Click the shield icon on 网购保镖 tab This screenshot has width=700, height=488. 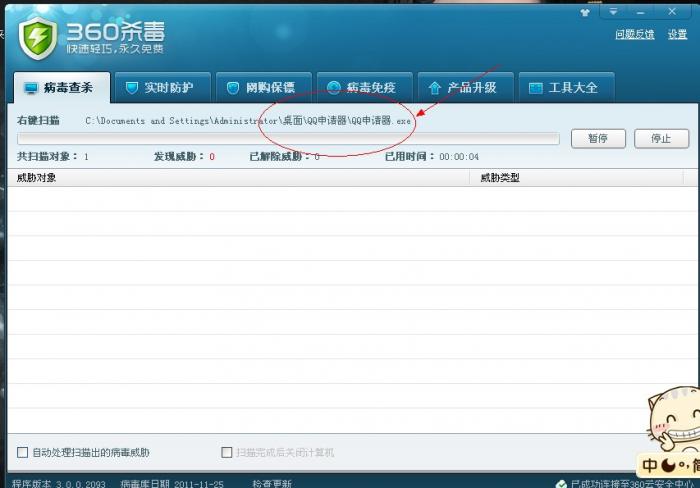tap(233, 88)
